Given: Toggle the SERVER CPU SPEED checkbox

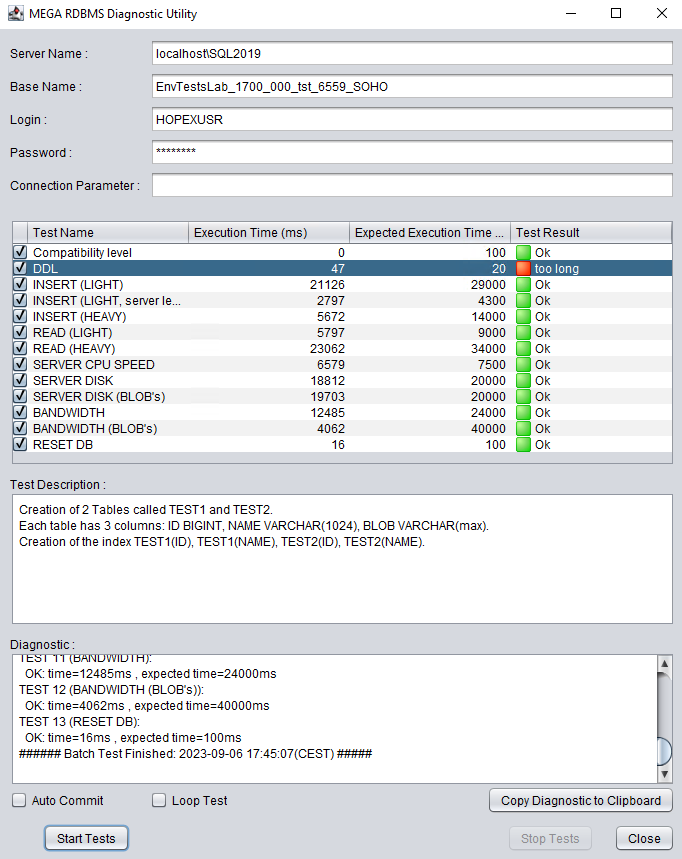Looking at the screenshot, I should 20,364.
